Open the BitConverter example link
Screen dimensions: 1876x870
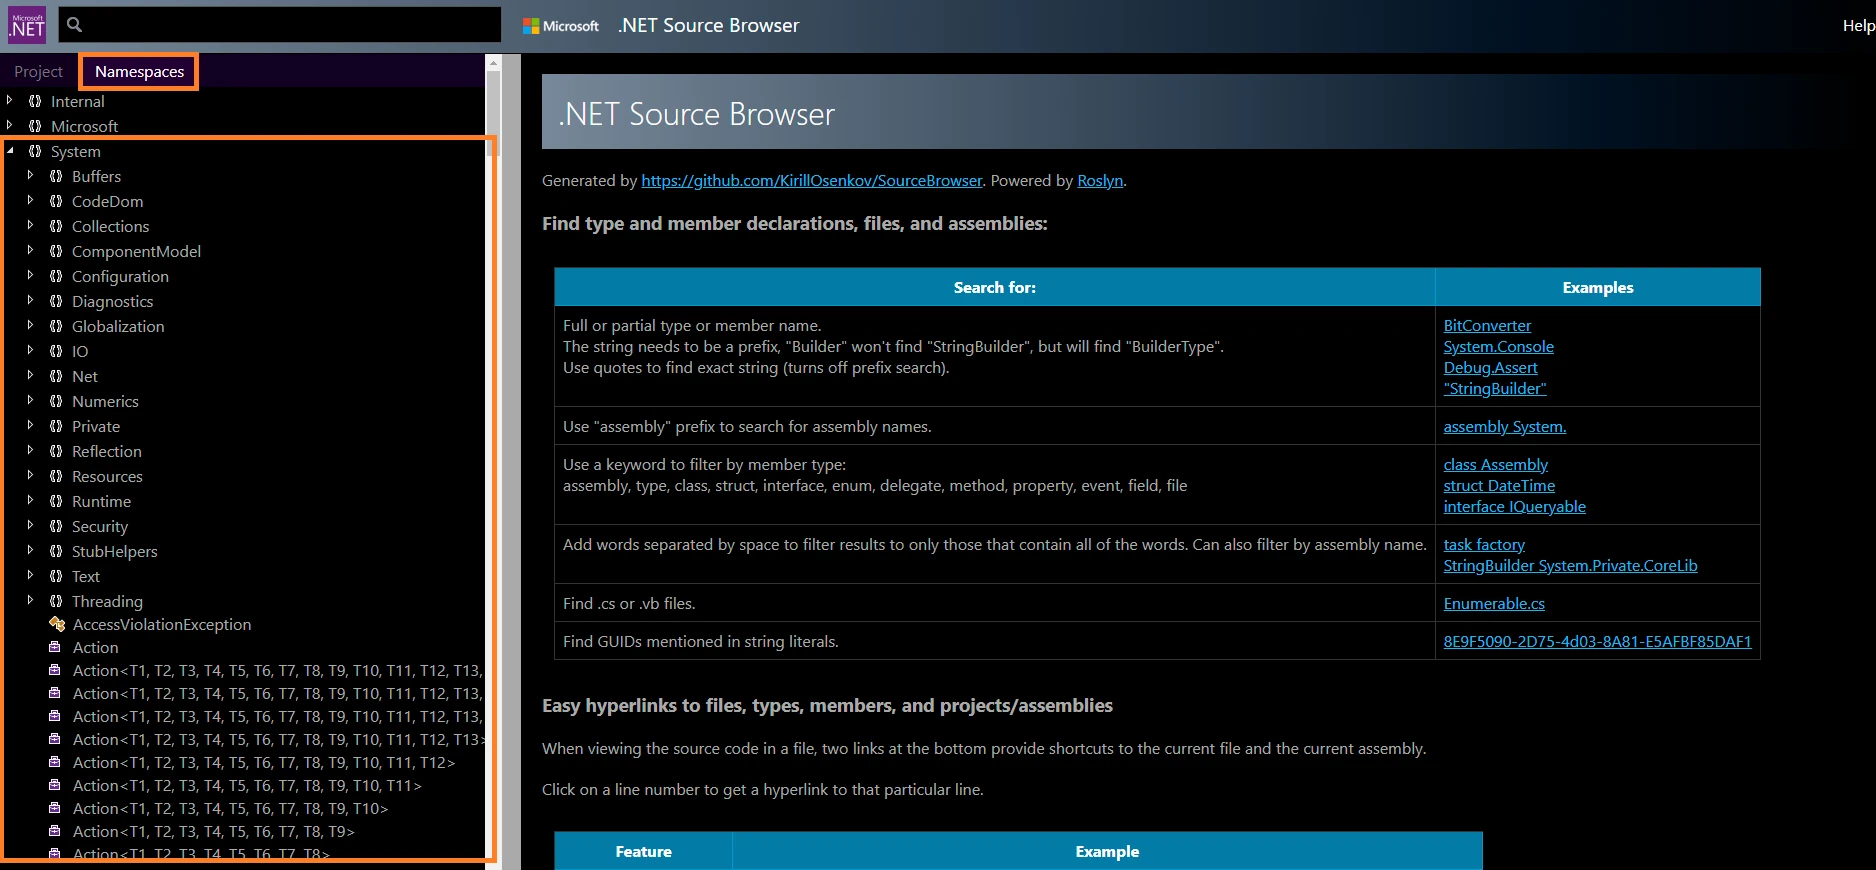click(1487, 326)
